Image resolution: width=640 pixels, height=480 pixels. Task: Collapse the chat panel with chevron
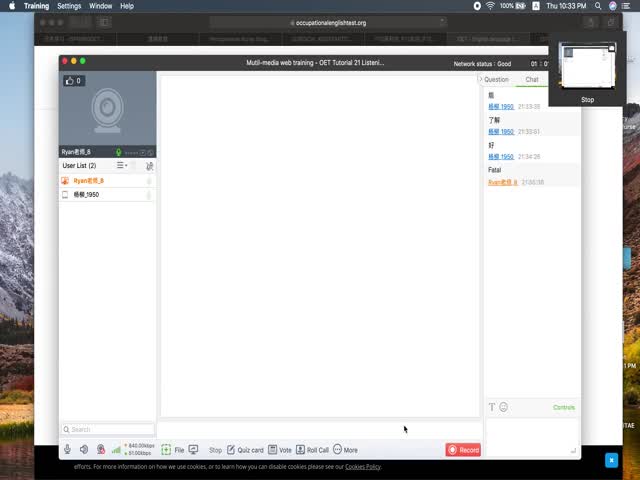[481, 79]
